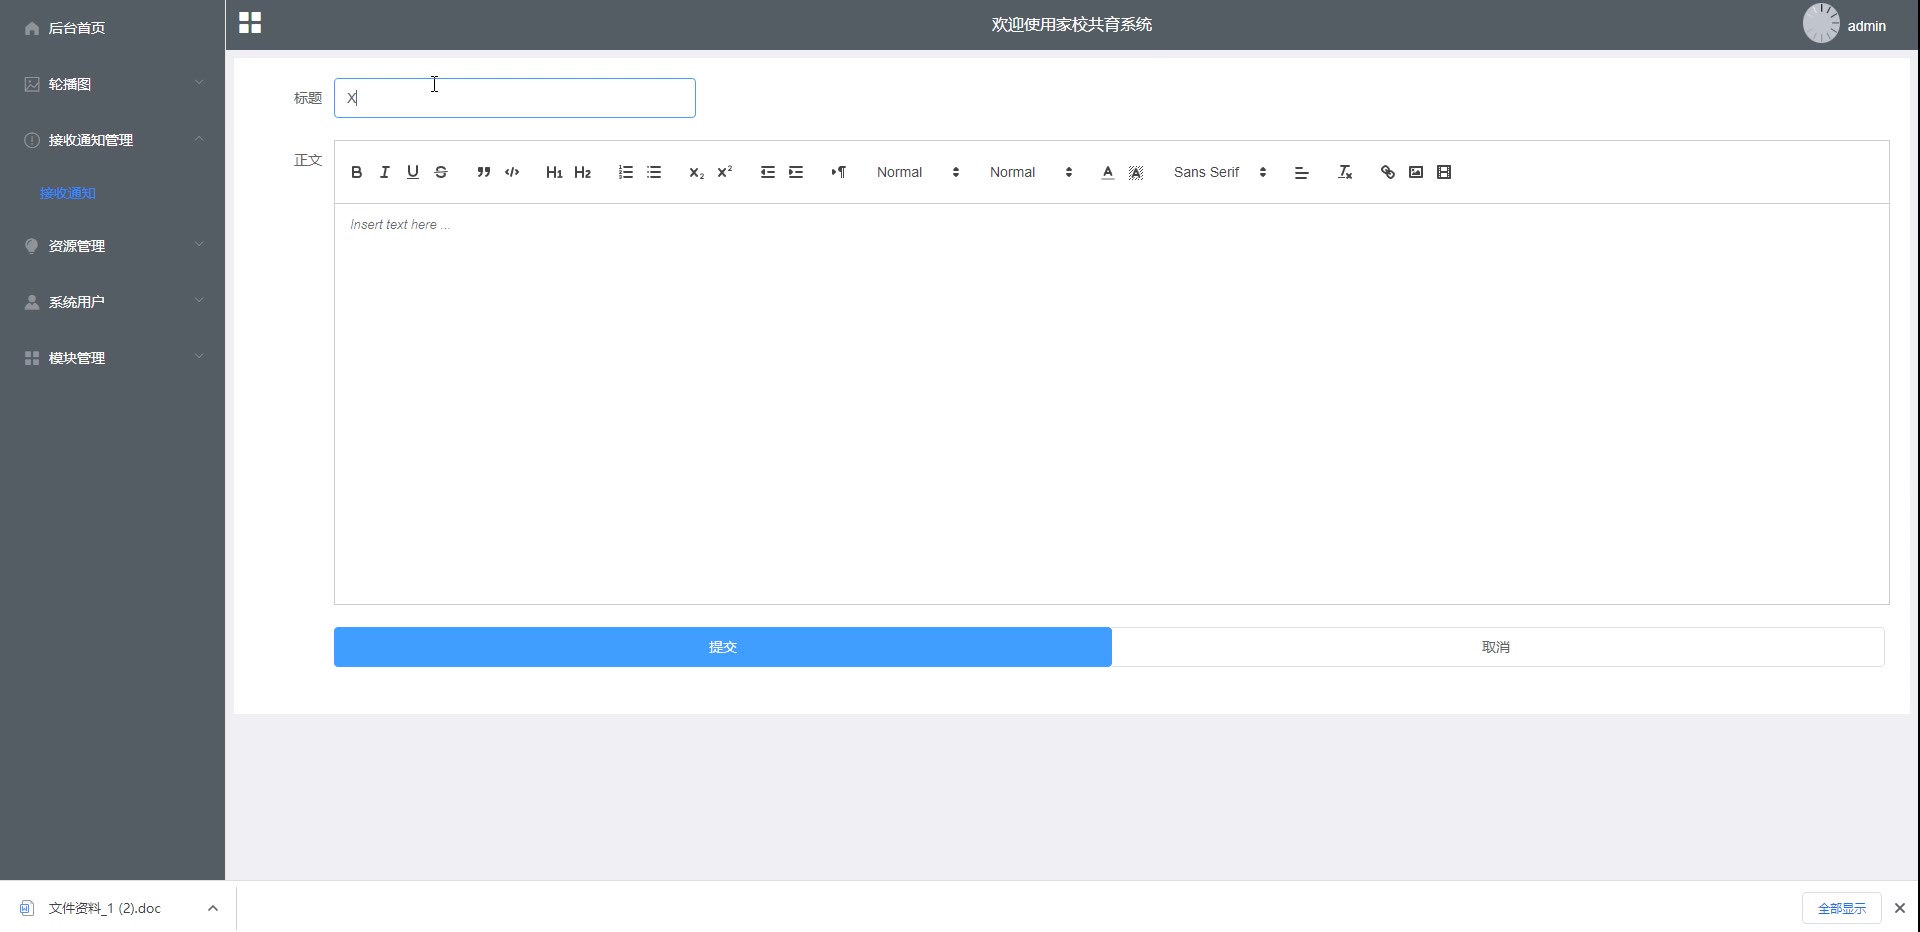The width and height of the screenshot is (1920, 932).
Task: Open the text background color picker
Action: click(x=1136, y=172)
